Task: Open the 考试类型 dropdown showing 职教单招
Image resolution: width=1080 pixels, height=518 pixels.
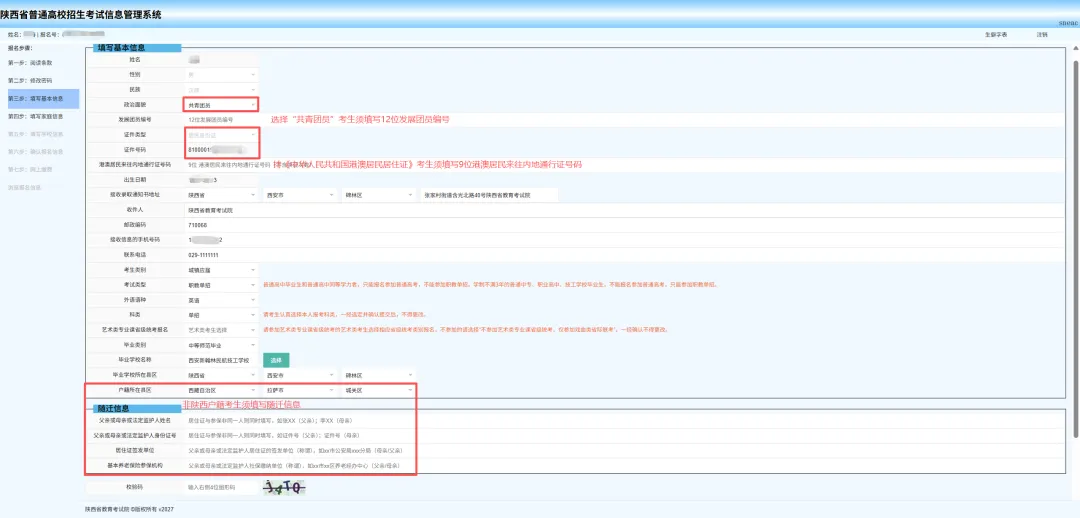Action: point(221,284)
